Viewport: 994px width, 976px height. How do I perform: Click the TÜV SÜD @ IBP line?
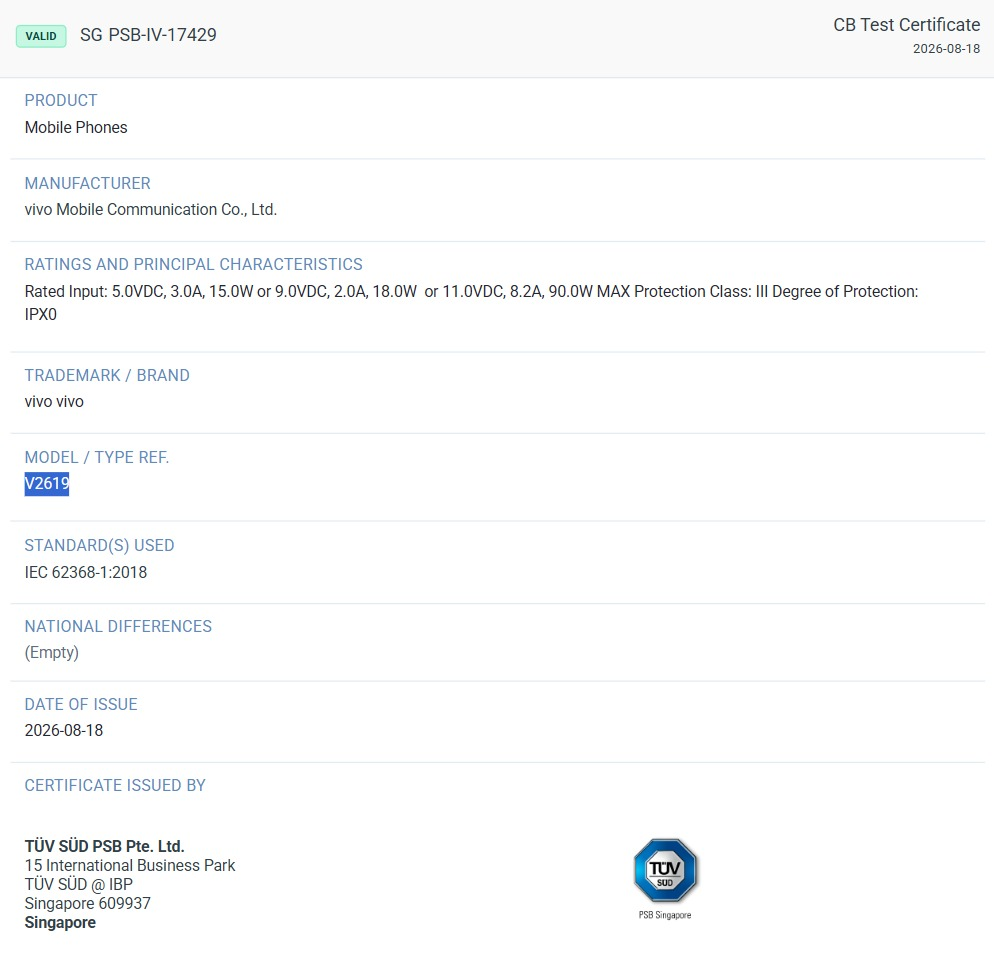79,885
